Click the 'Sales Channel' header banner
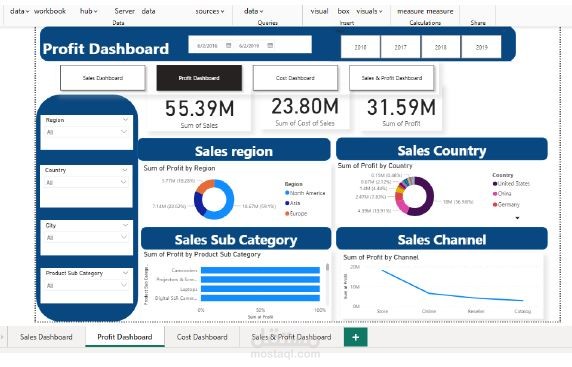The image size is (572, 367). [x=442, y=239]
